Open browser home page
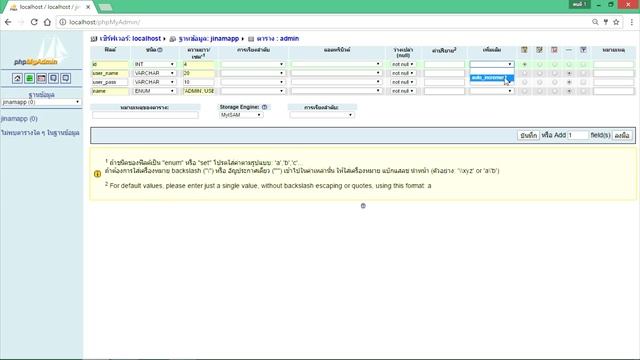 [x=47, y=22]
